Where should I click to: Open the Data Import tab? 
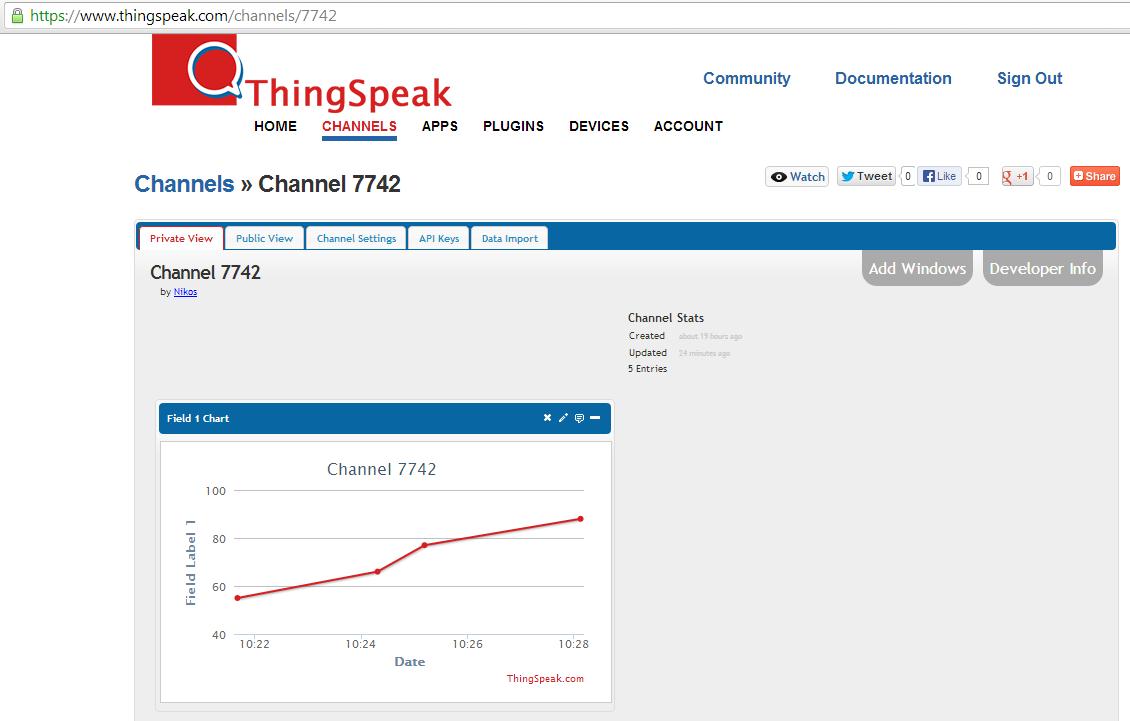(x=510, y=238)
